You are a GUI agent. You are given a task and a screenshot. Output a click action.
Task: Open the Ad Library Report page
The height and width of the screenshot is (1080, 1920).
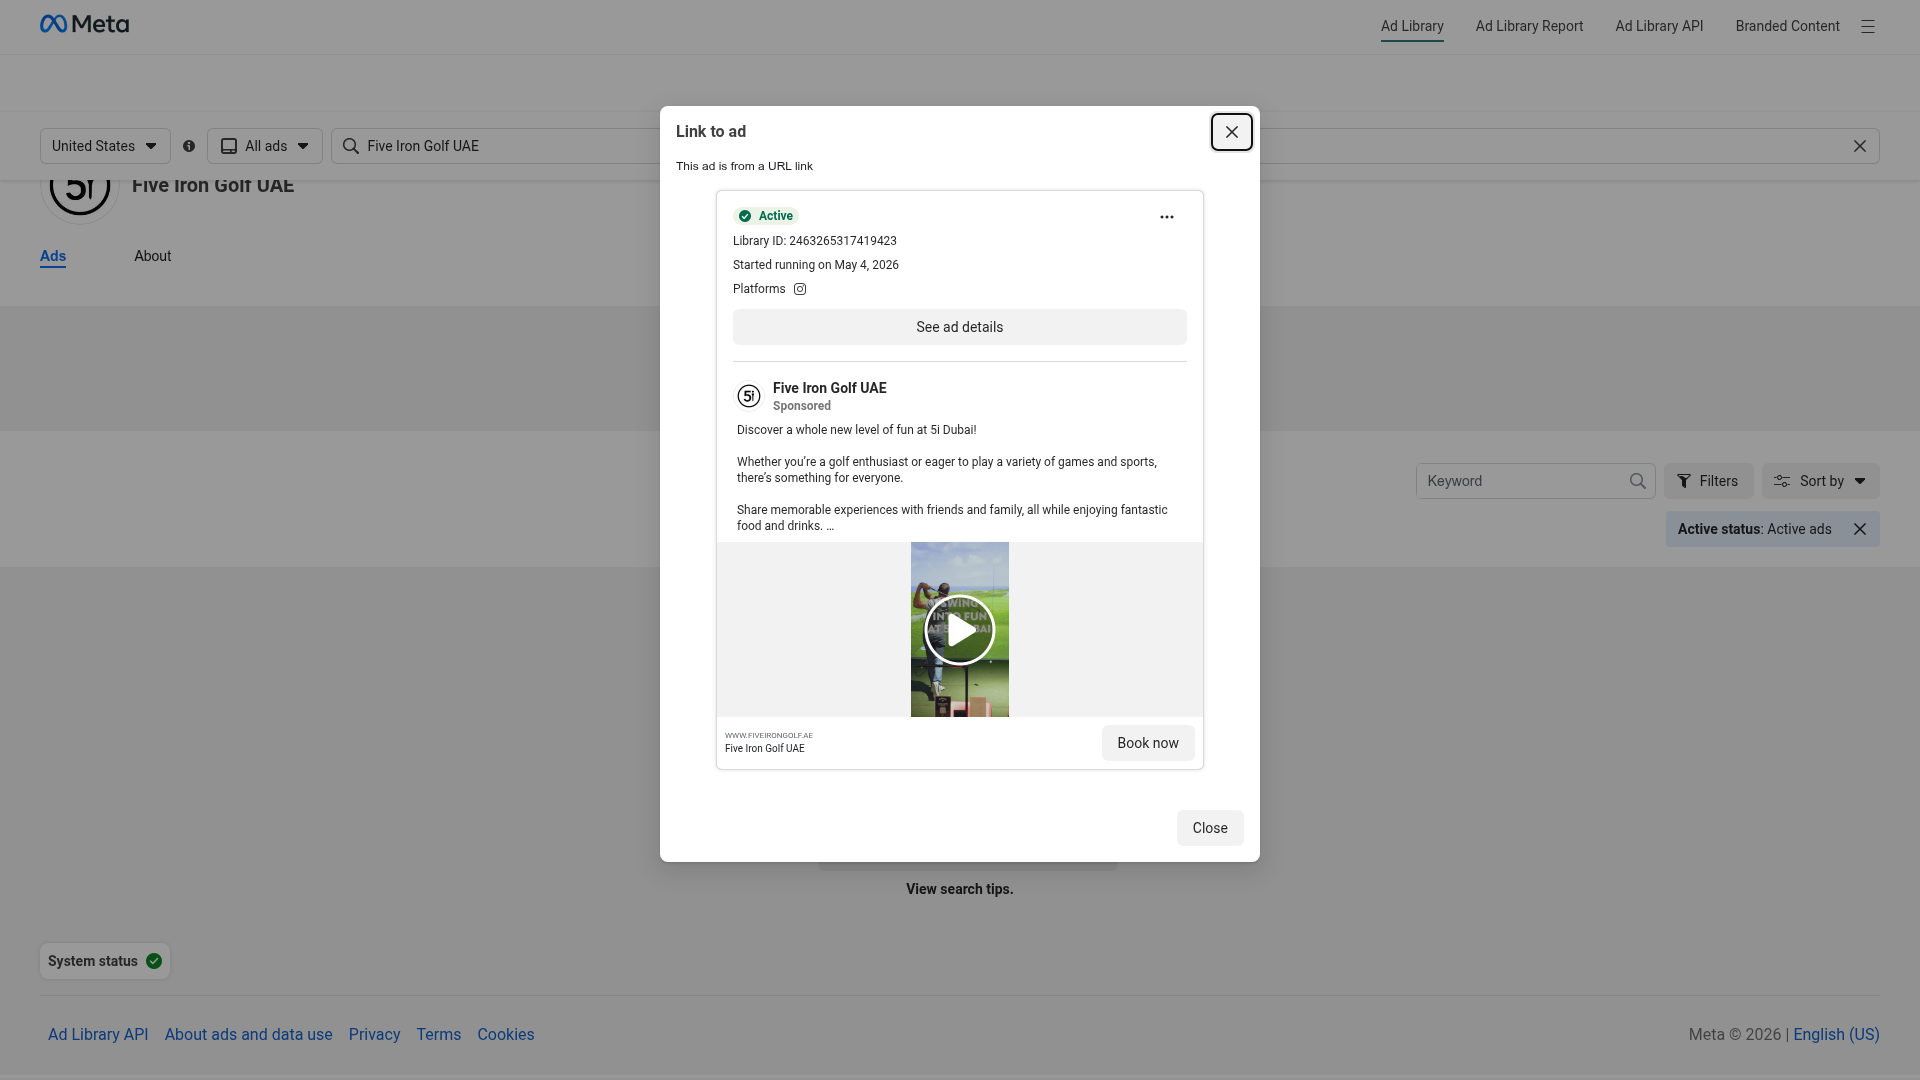(x=1529, y=26)
